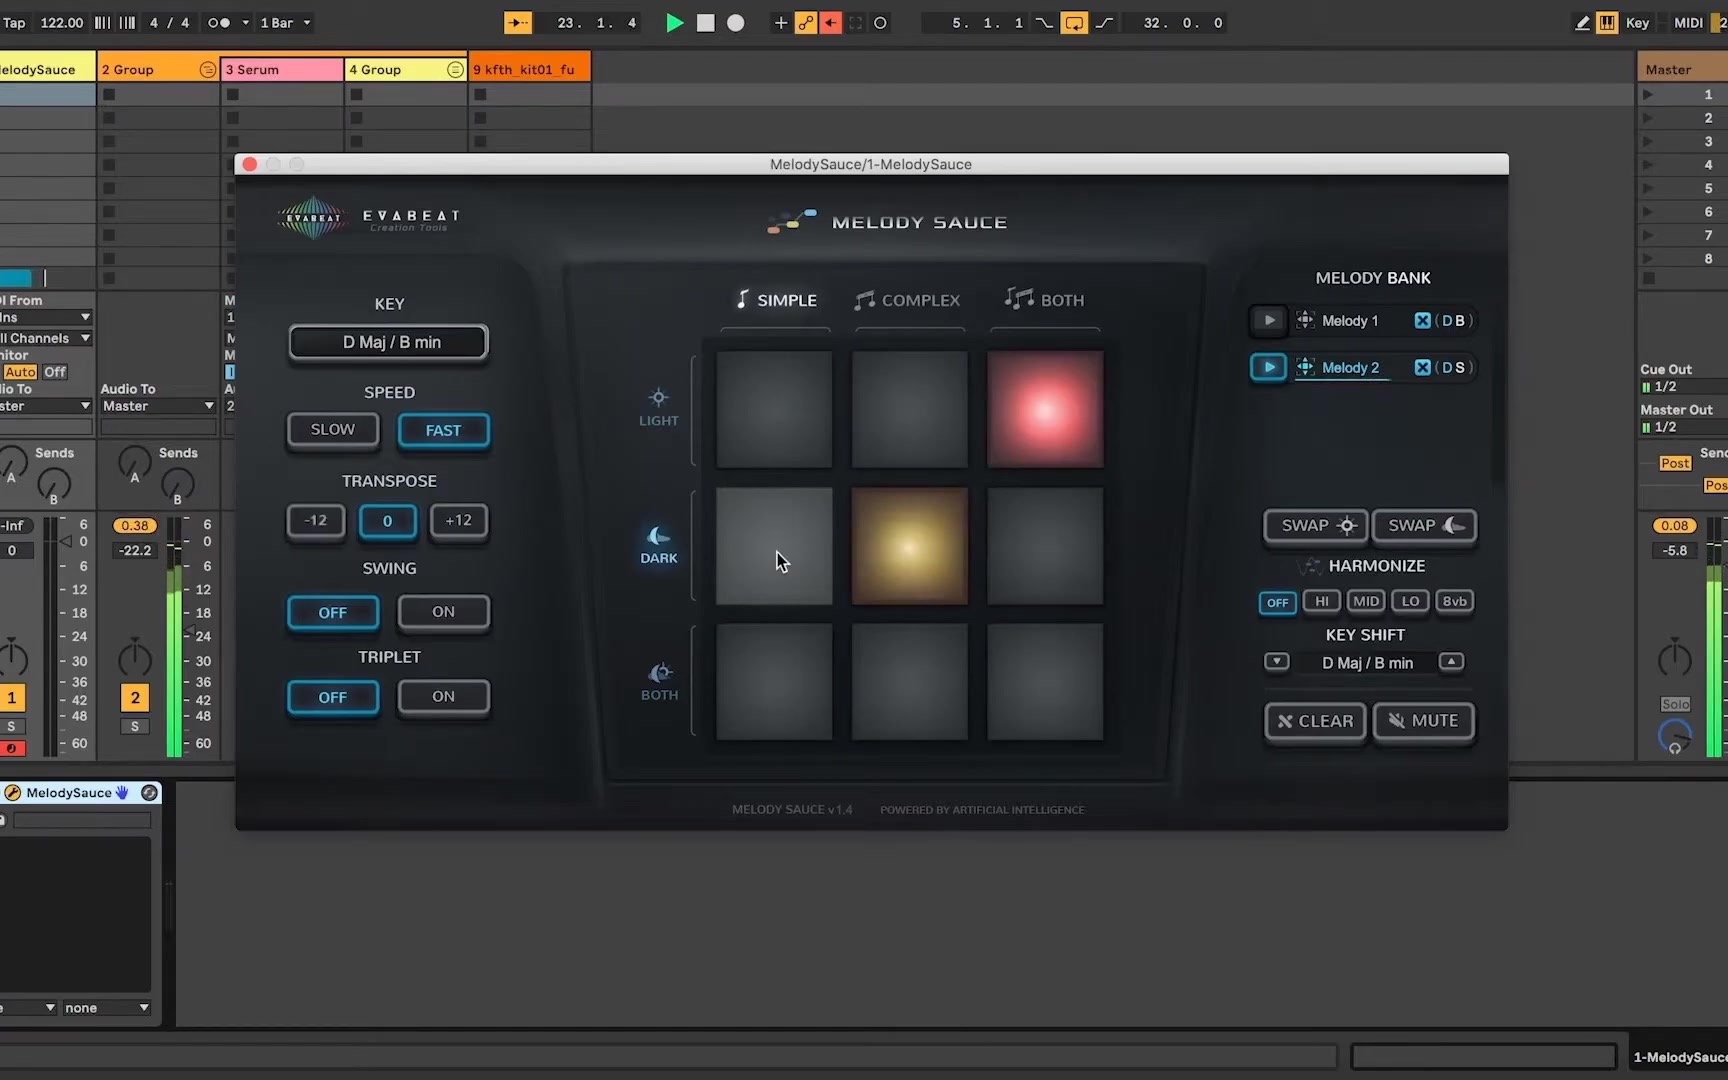Toggle Draw Mode pencil icon

1582,23
